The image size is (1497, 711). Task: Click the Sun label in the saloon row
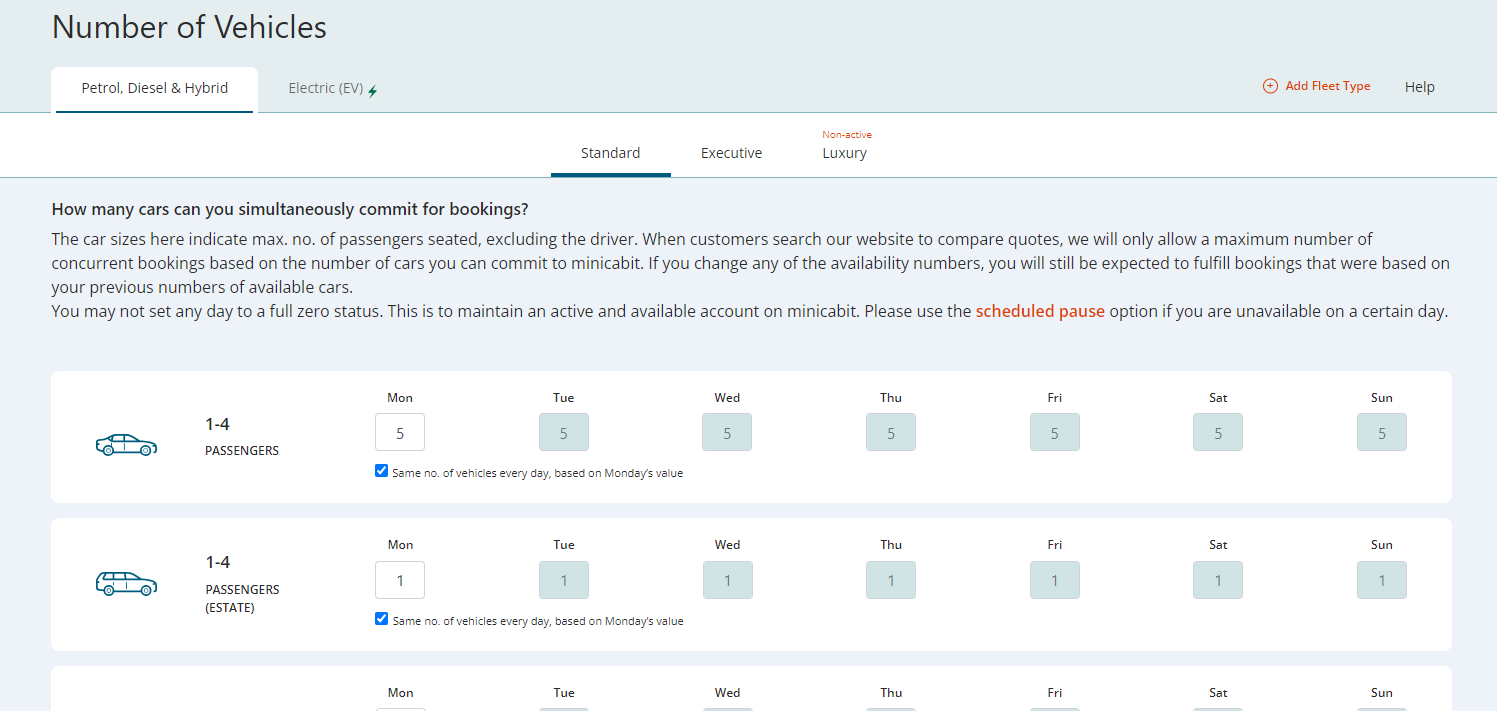point(1382,398)
